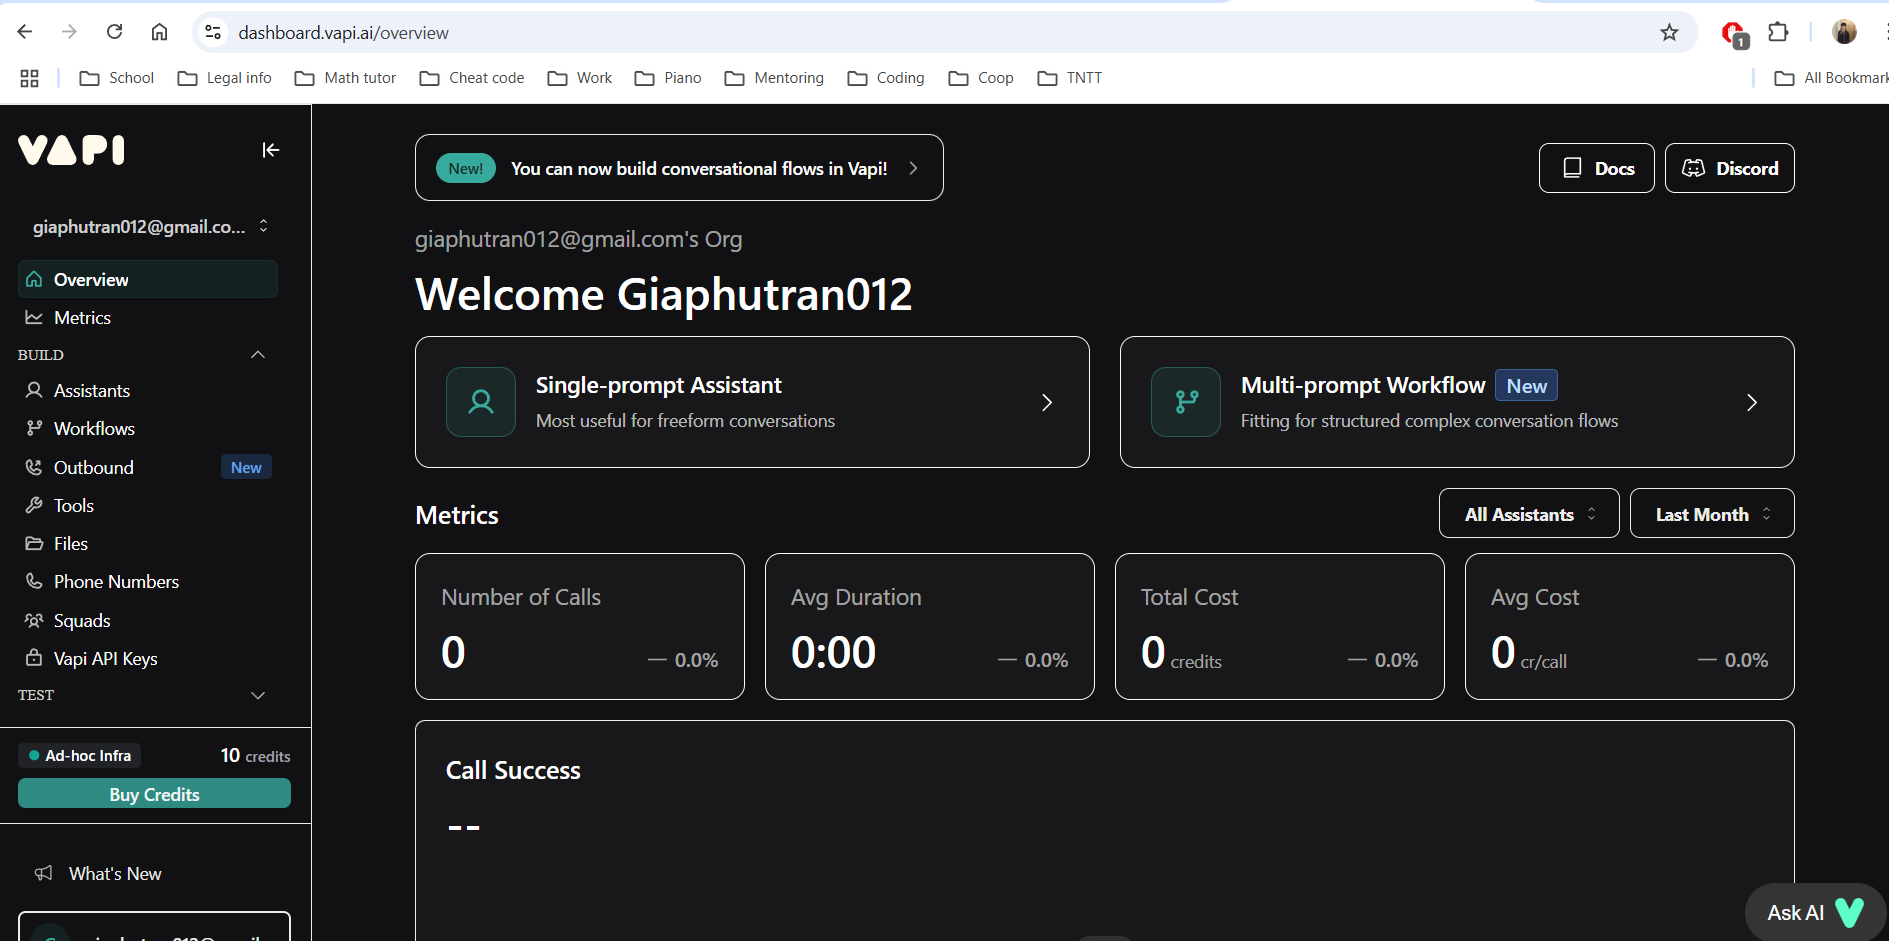Open the Files page
Viewport: 1889px width, 941px height.
pos(148,543)
